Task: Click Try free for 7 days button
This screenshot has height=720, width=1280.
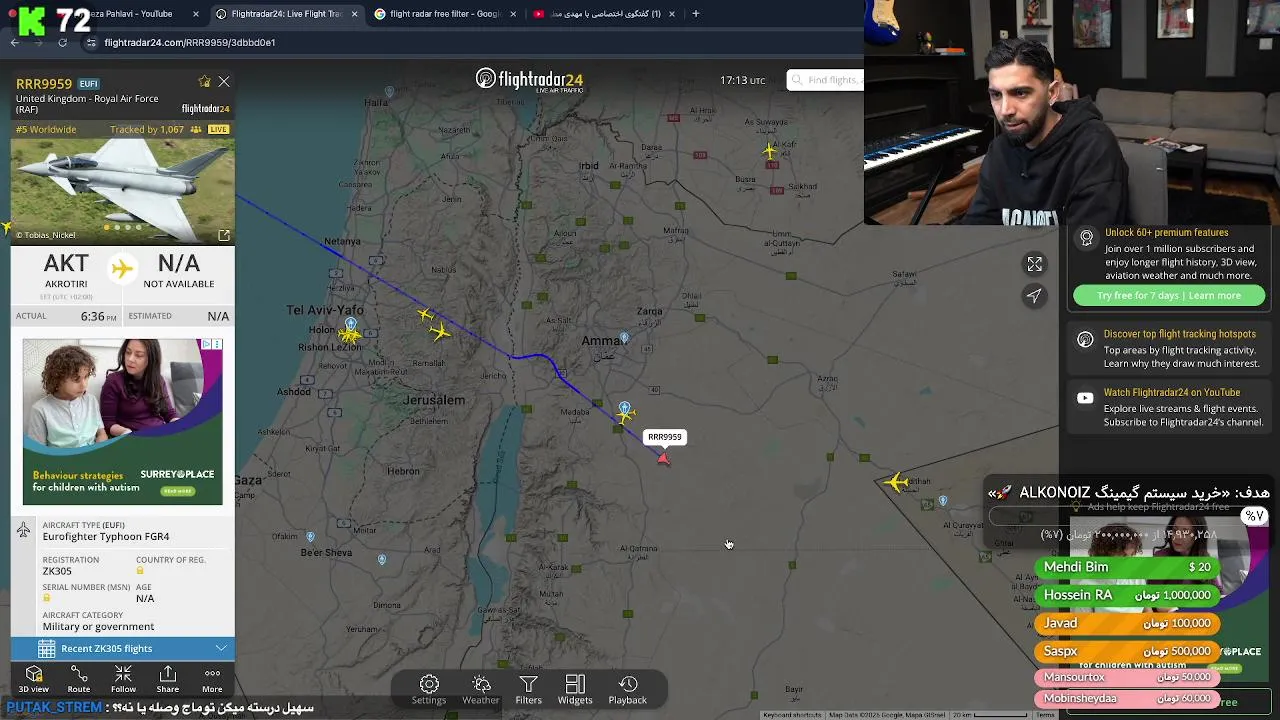Action: coord(1168,295)
